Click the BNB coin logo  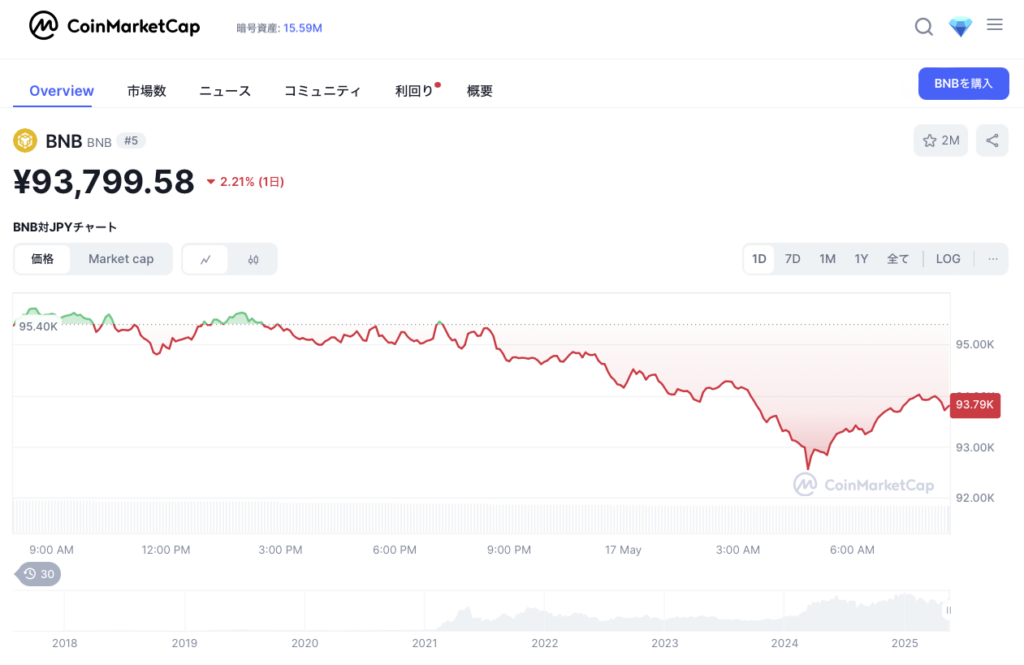(x=25, y=140)
